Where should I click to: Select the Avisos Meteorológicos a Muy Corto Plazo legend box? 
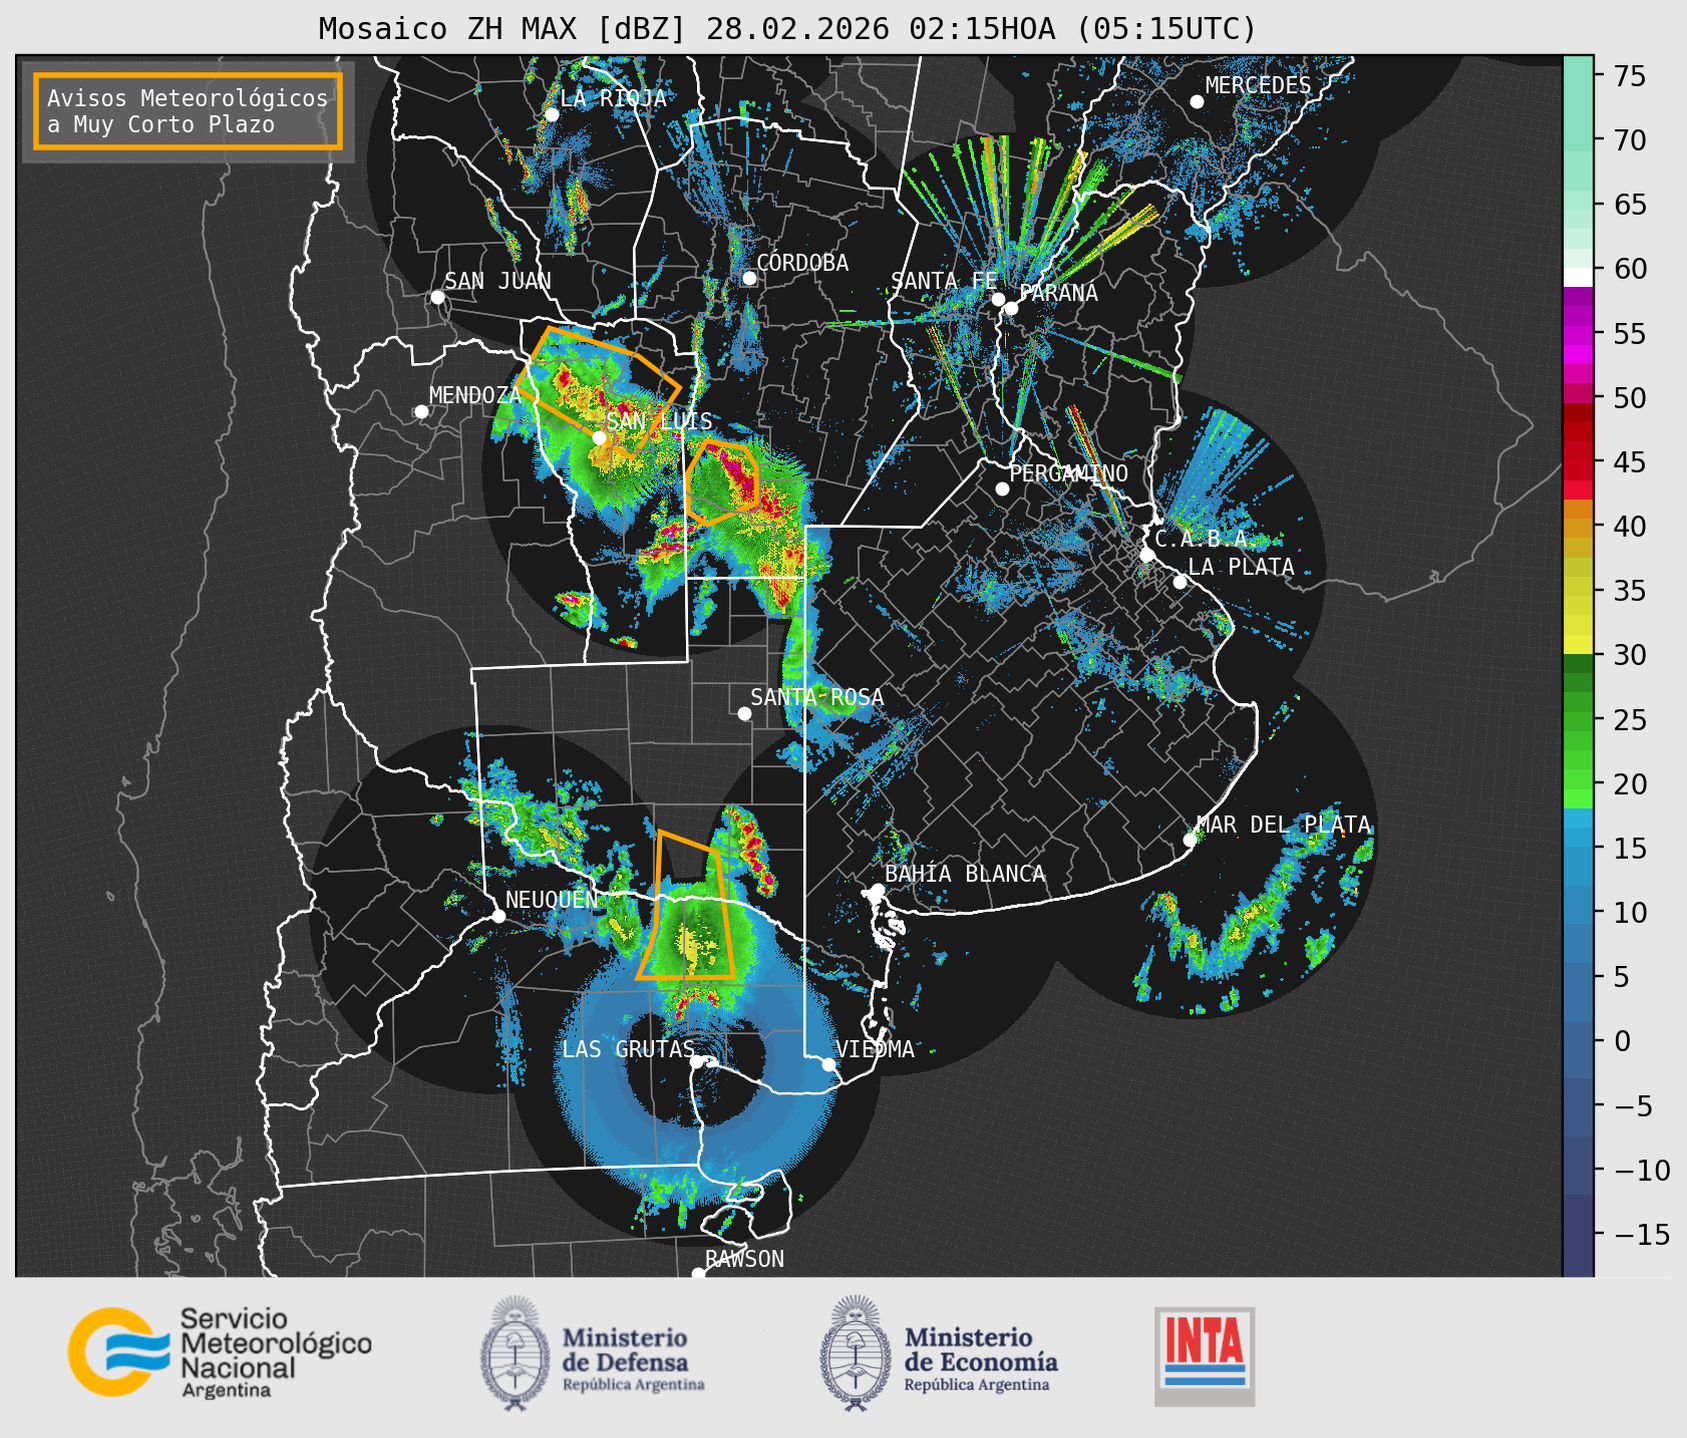click(x=188, y=111)
